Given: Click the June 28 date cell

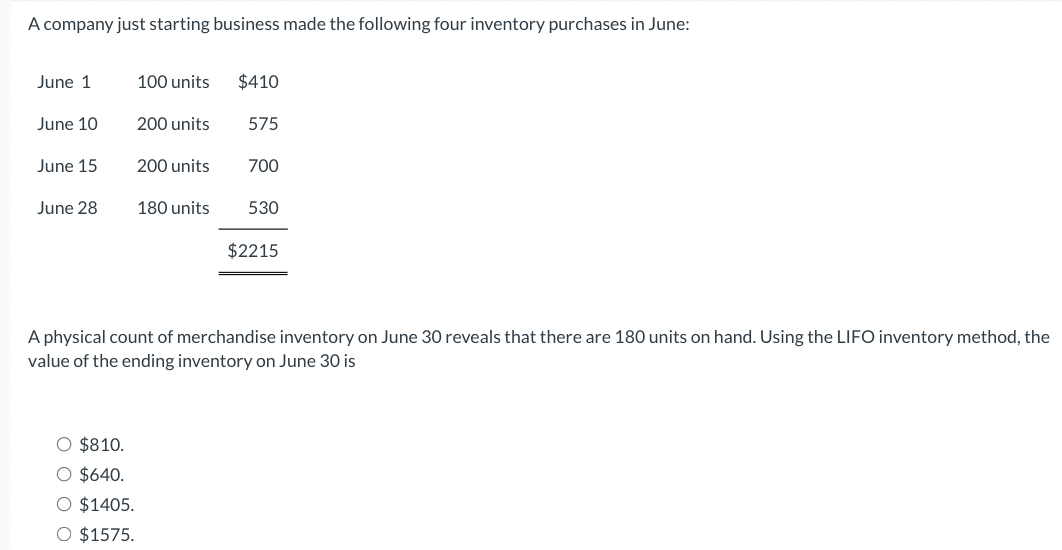Looking at the screenshot, I should point(67,208).
